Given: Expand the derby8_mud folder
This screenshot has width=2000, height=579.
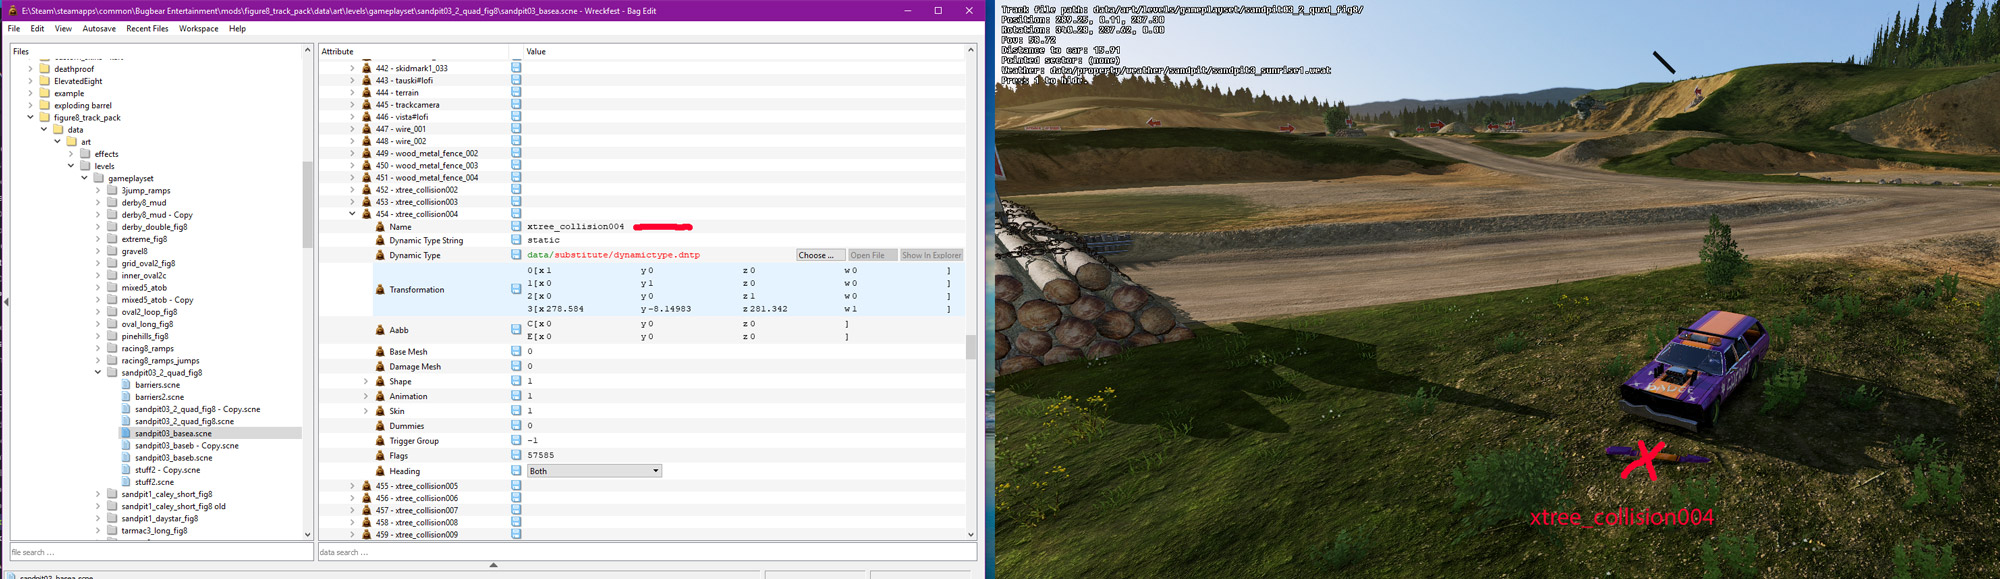Looking at the screenshot, I should [x=98, y=203].
